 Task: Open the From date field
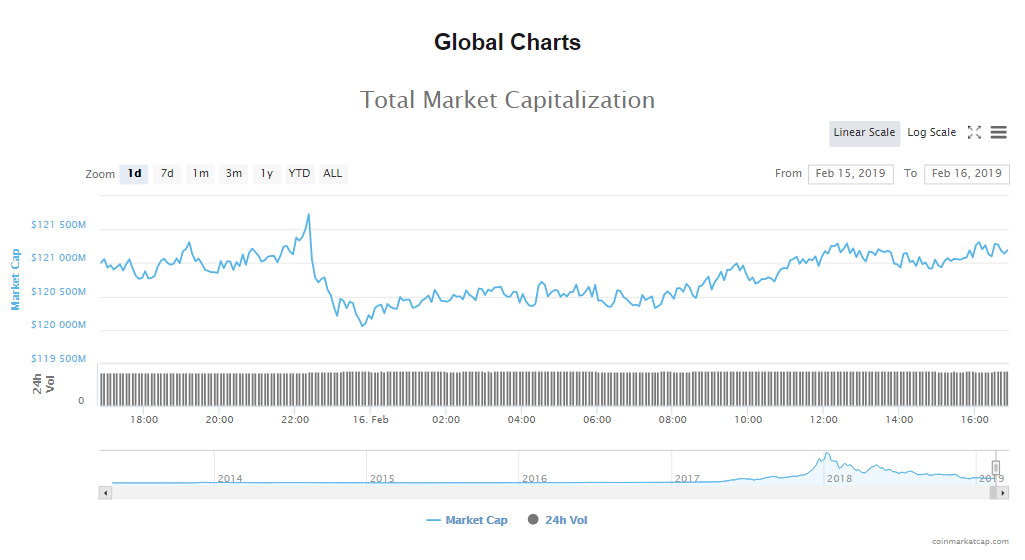click(850, 174)
